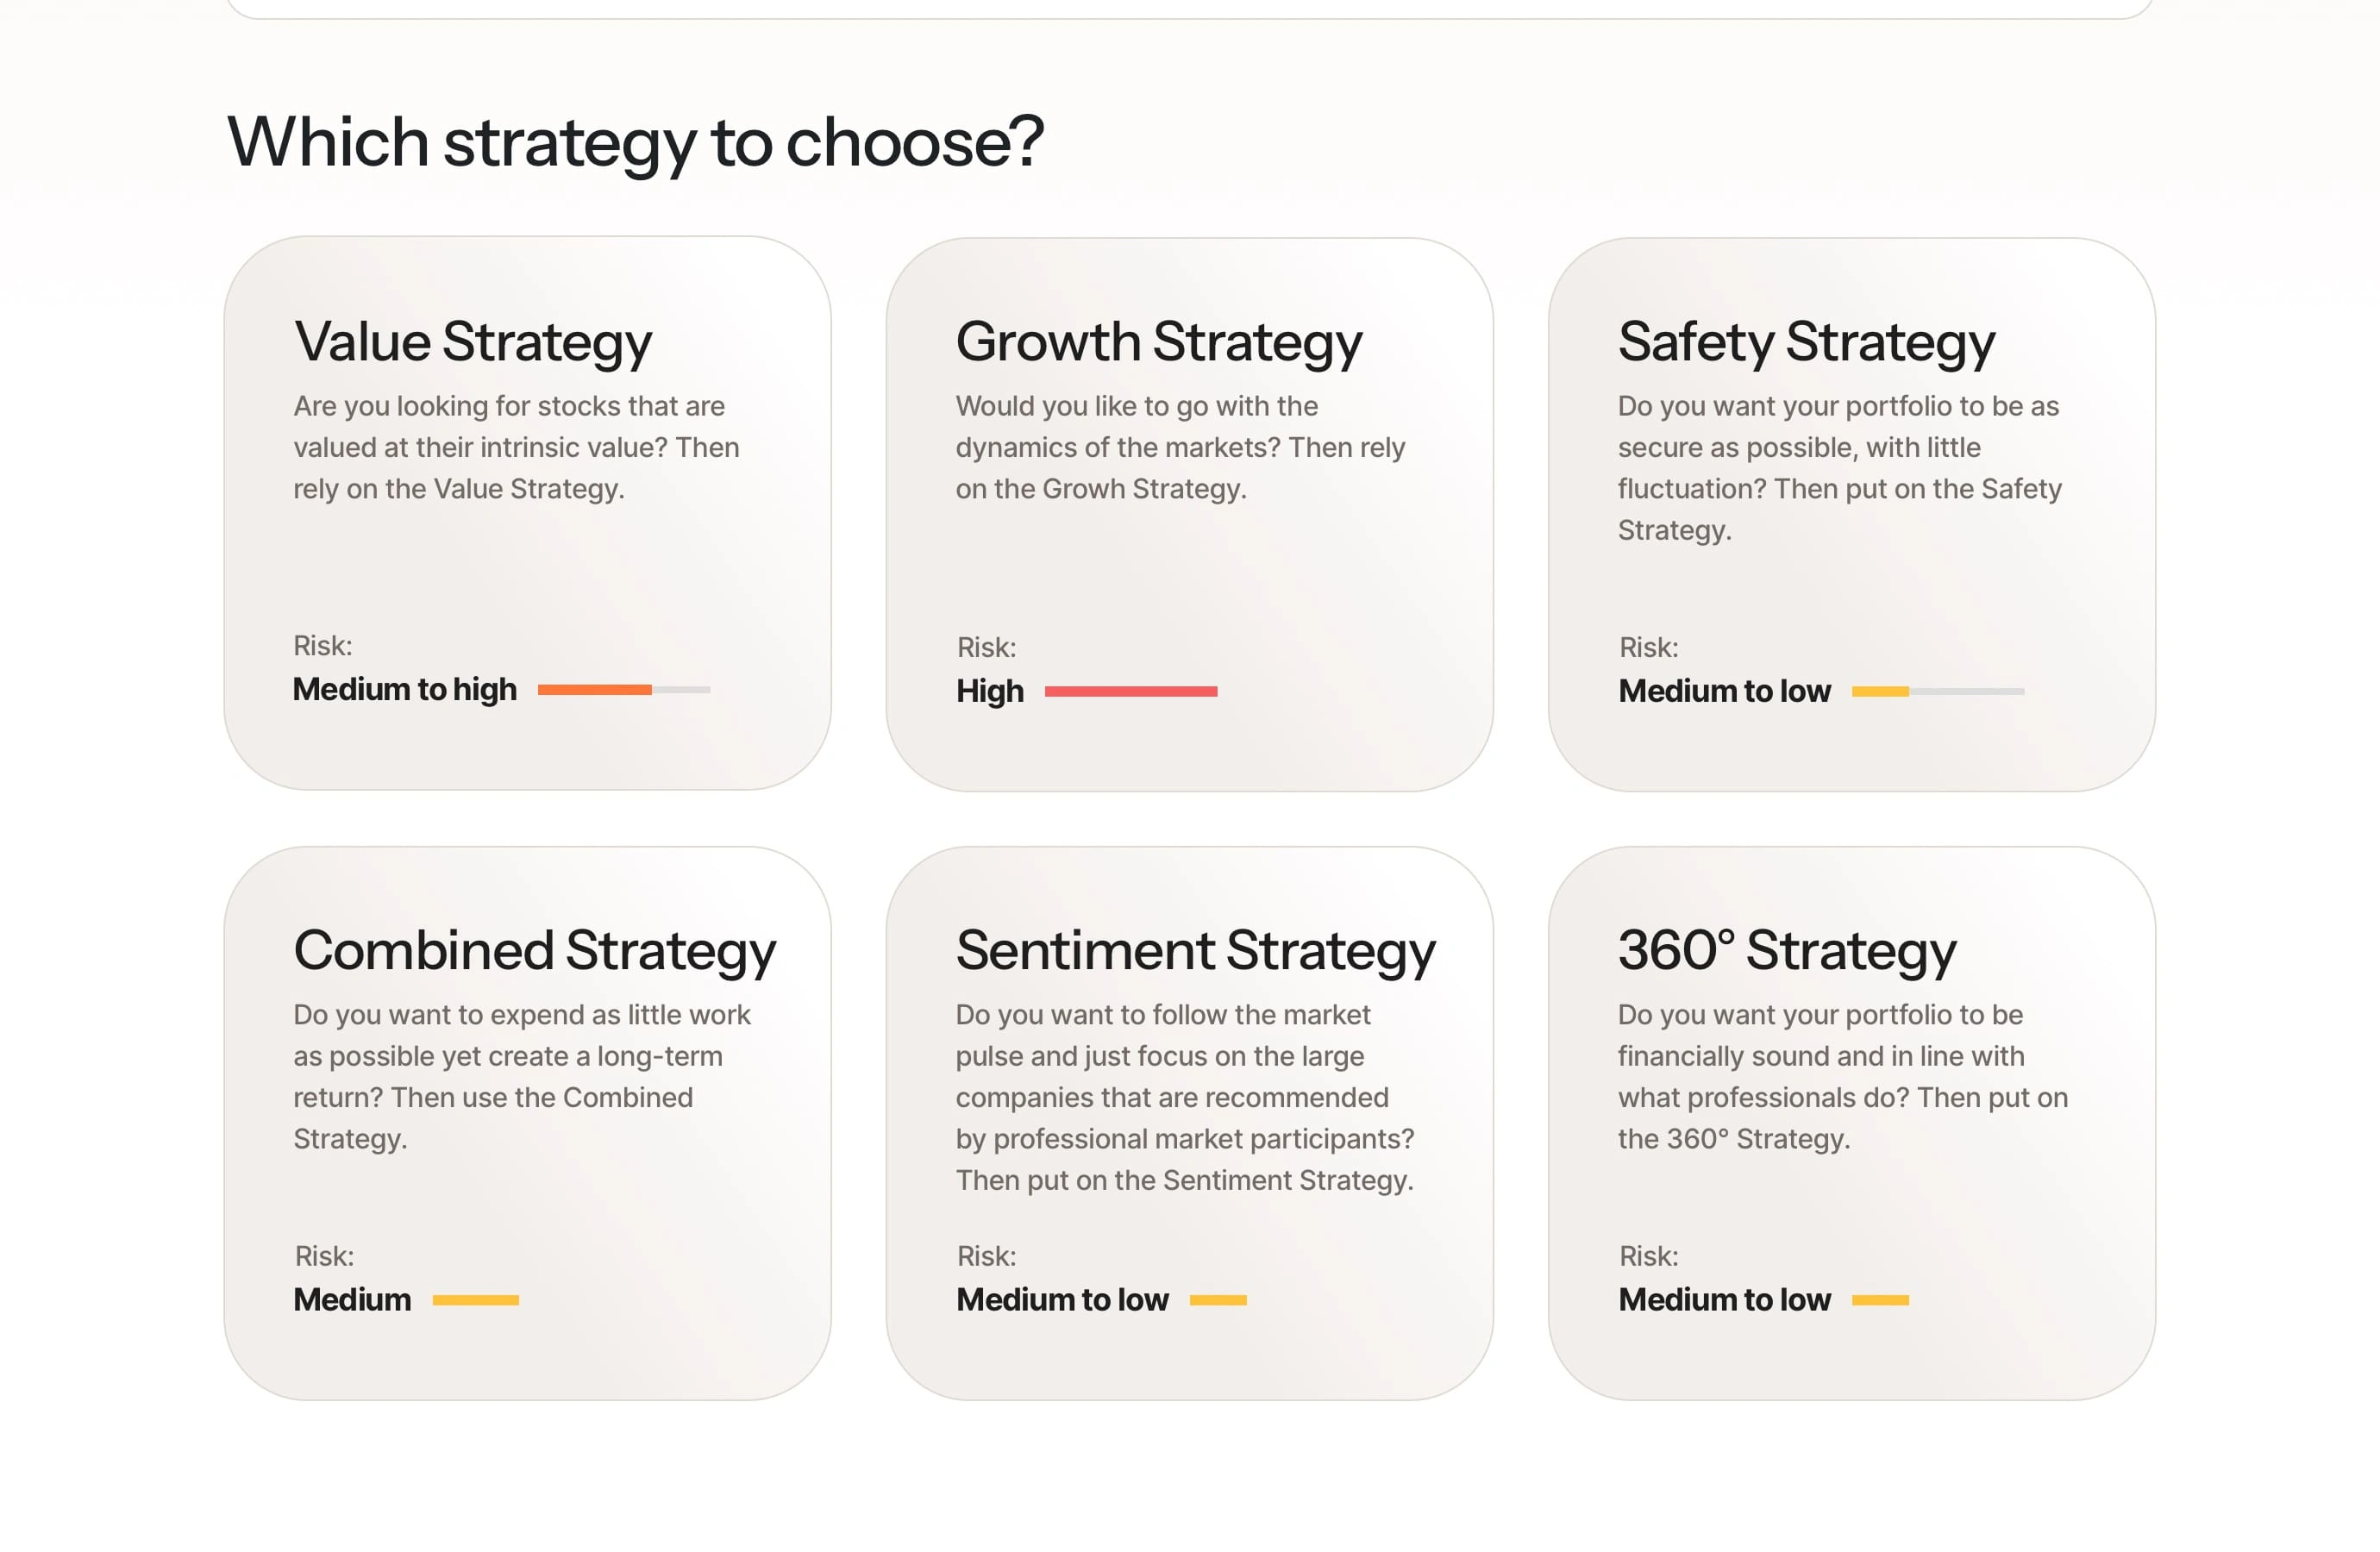Click the "Medium" risk label on Combined Strategy
The height and width of the screenshot is (1552, 2380).
pyautogui.click(x=352, y=1299)
